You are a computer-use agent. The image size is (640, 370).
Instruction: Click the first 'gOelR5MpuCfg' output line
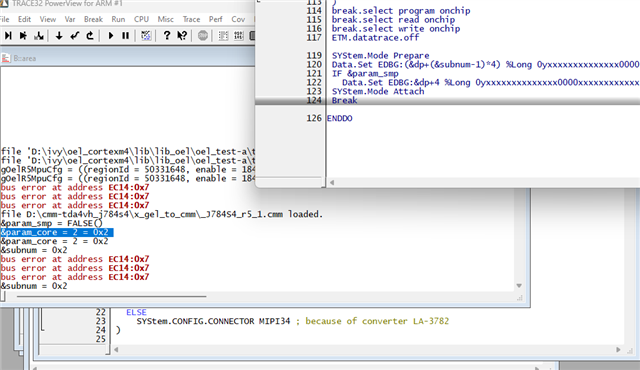tap(127, 169)
